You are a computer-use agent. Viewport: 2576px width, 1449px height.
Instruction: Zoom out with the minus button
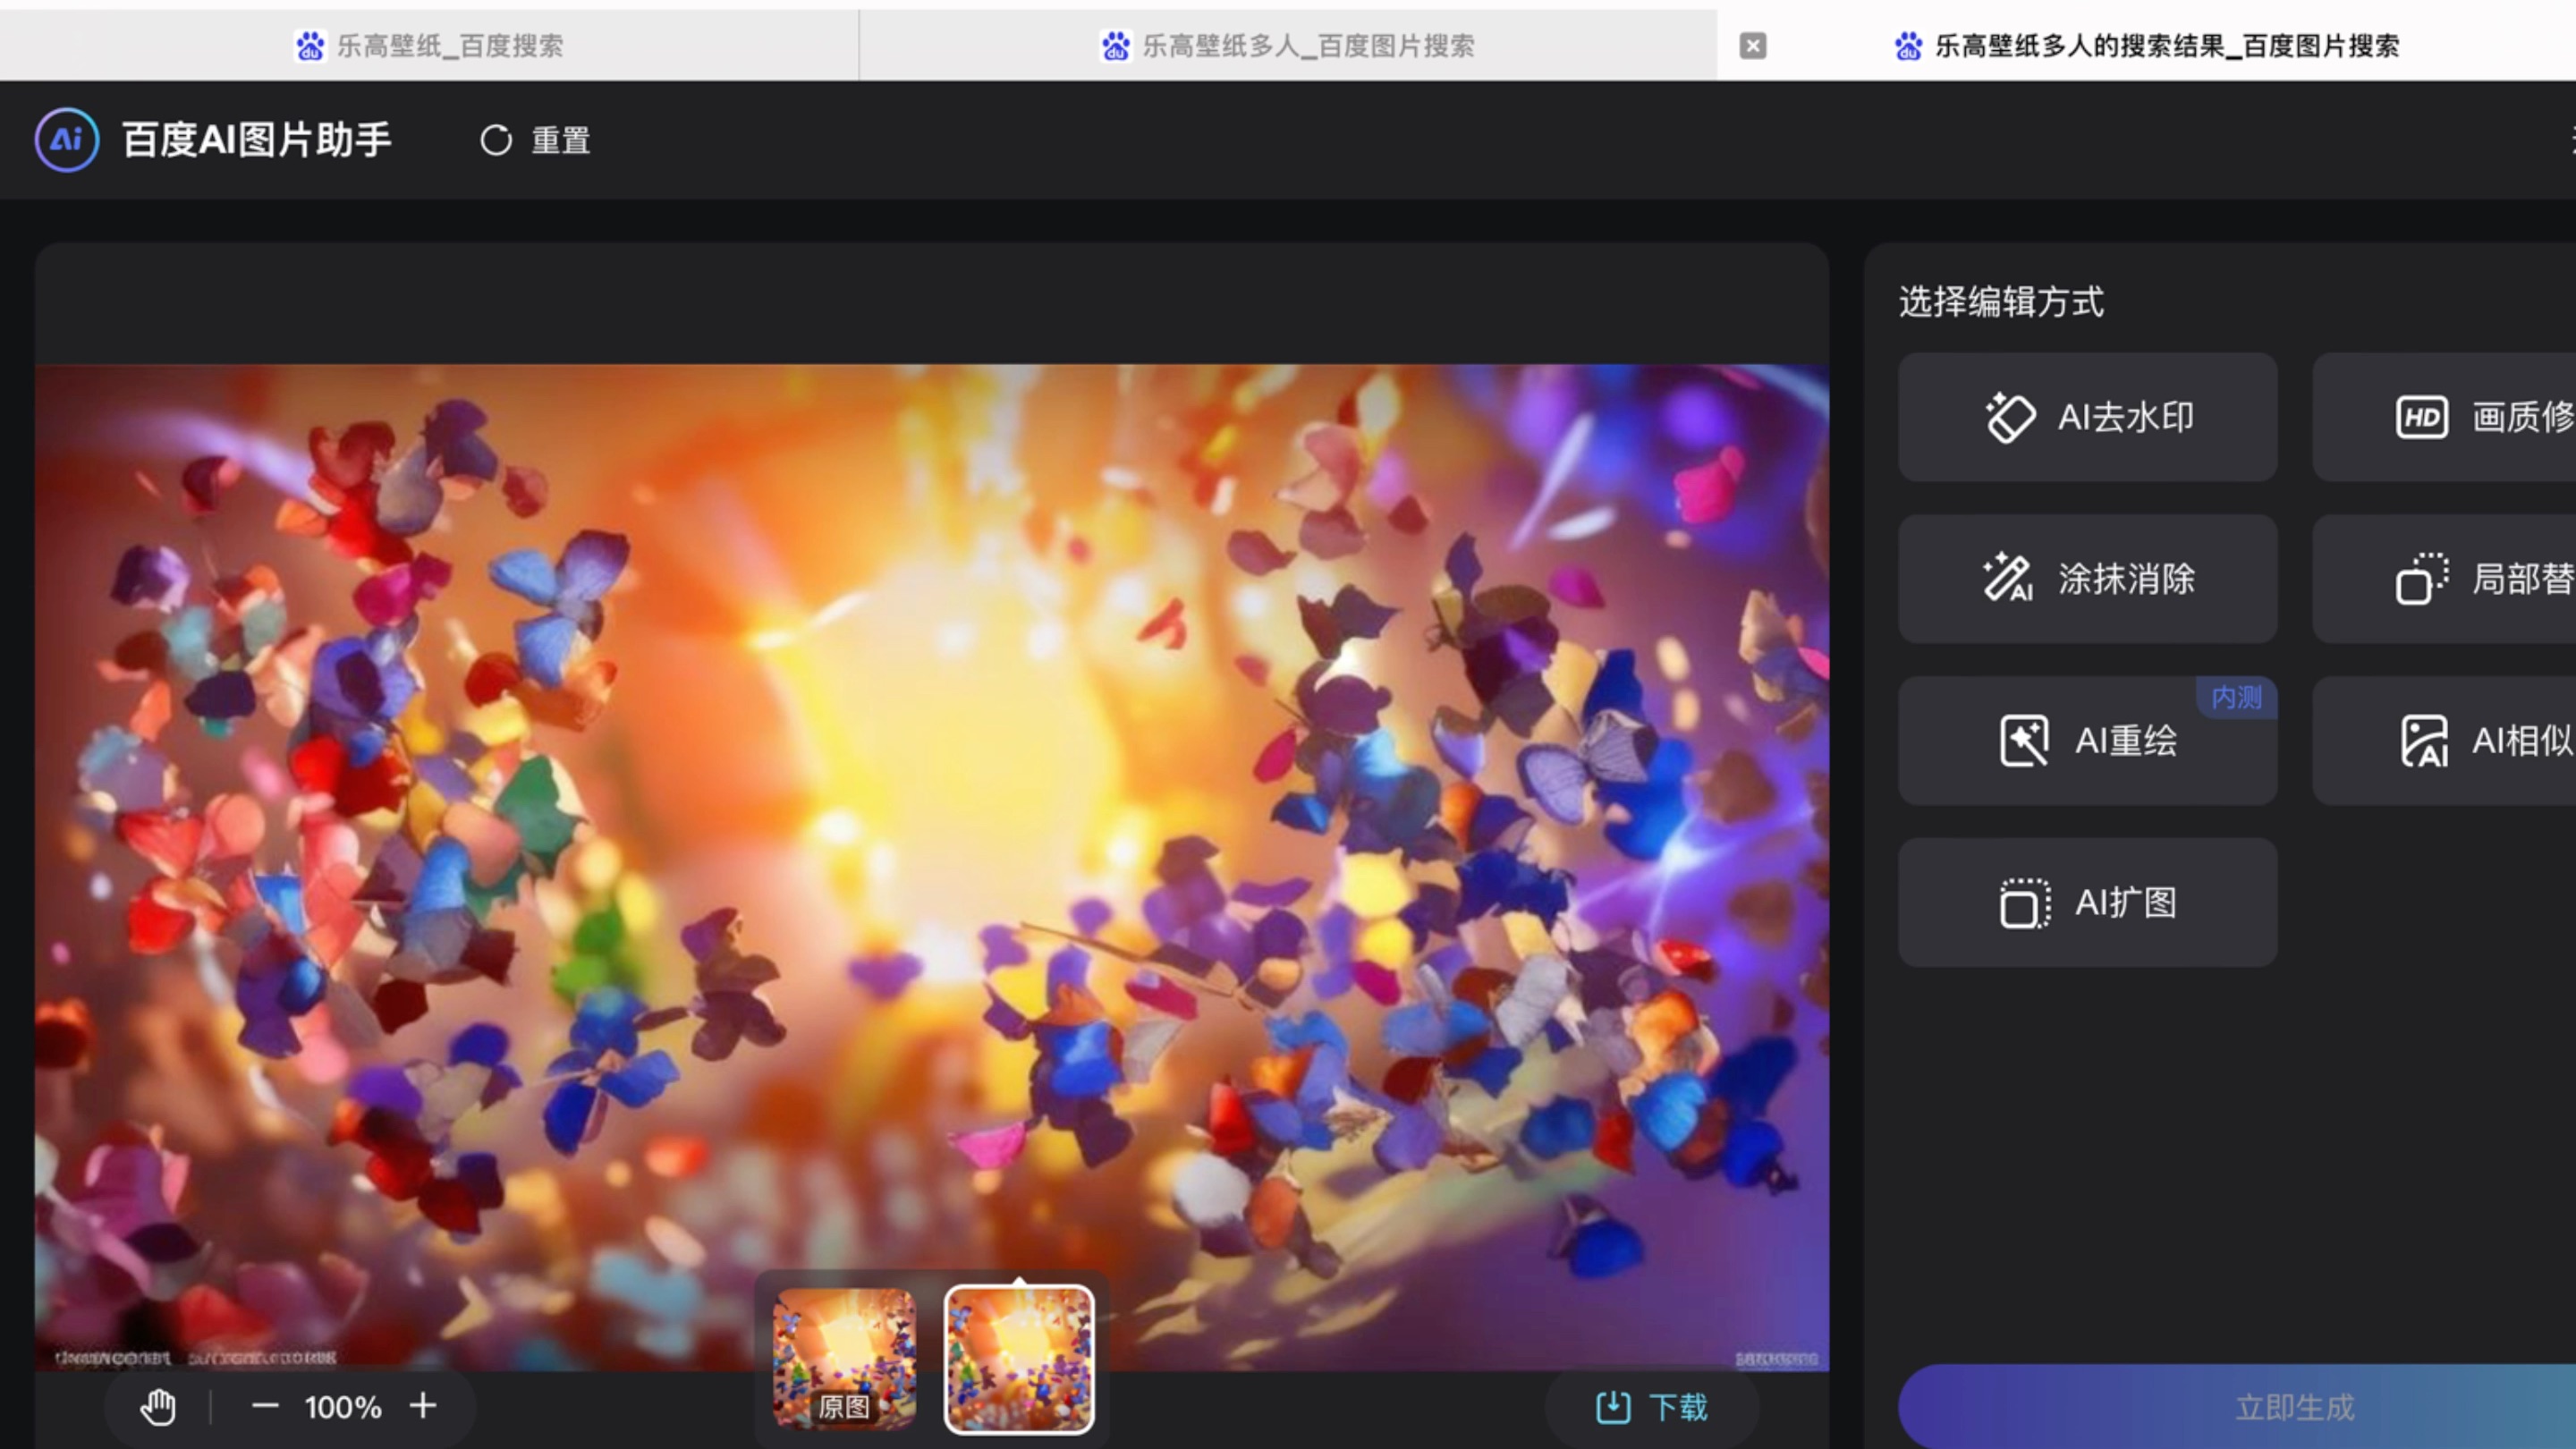265,1406
